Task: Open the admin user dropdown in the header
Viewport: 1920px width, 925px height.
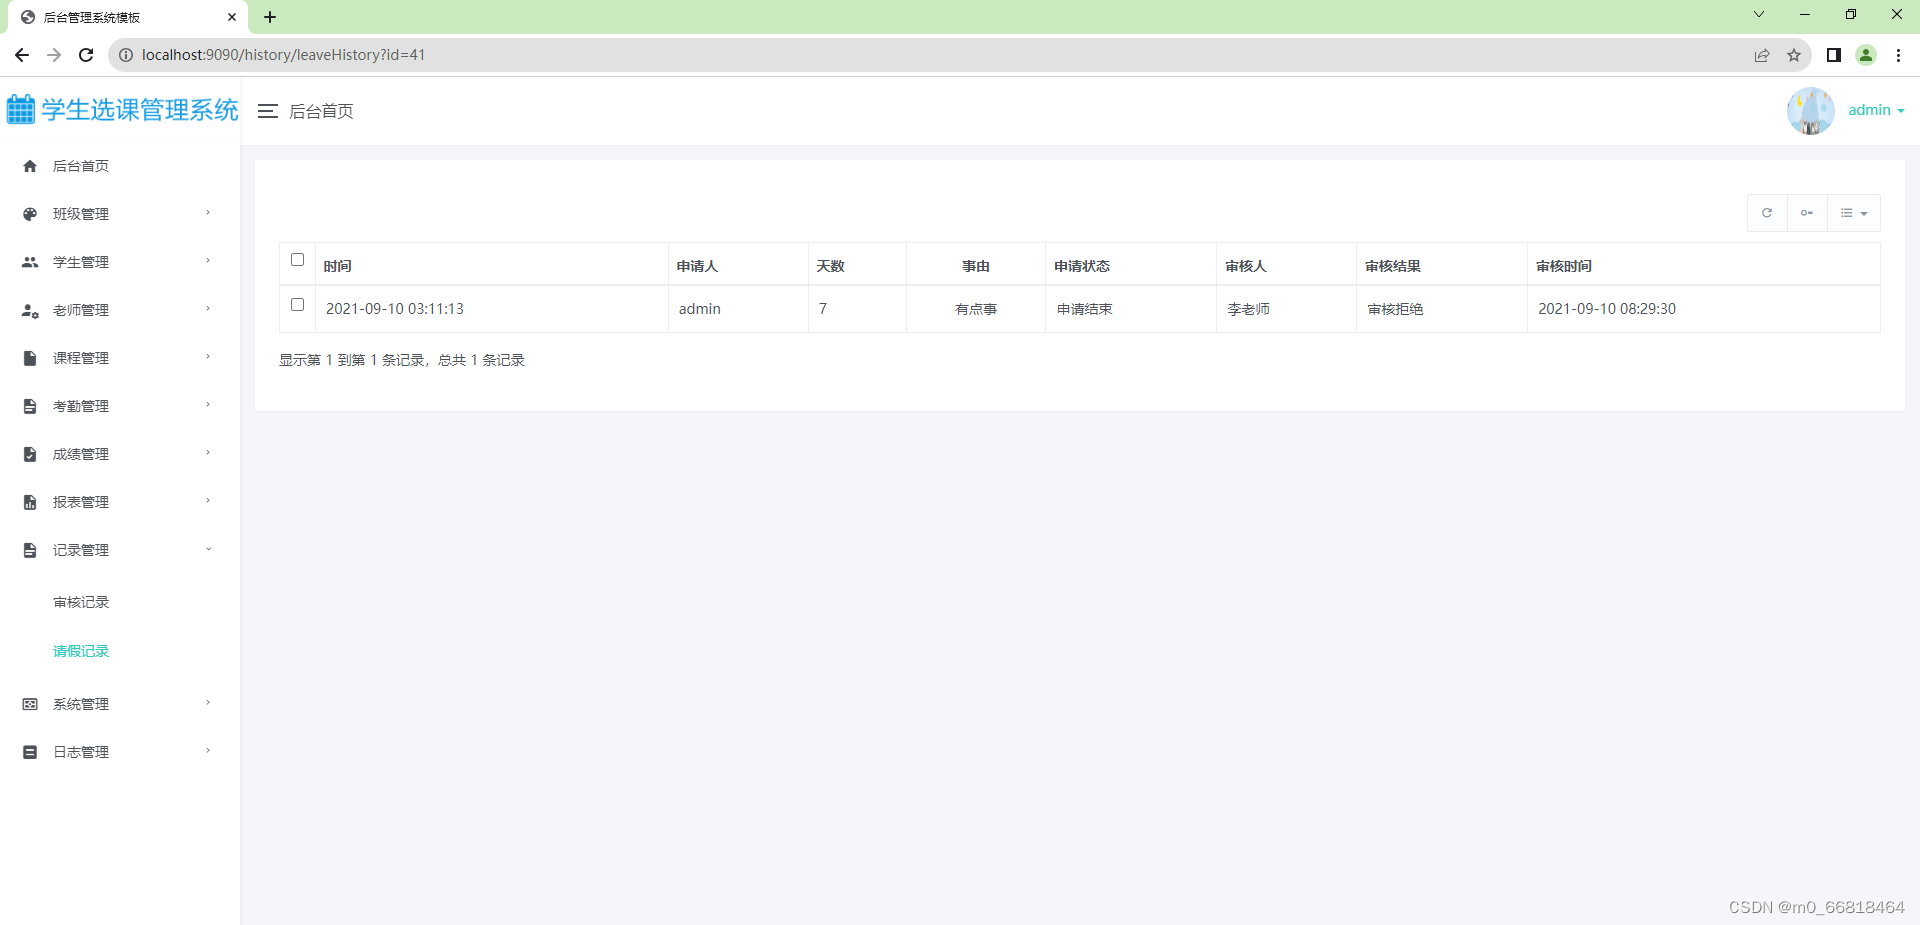Action: pyautogui.click(x=1876, y=110)
